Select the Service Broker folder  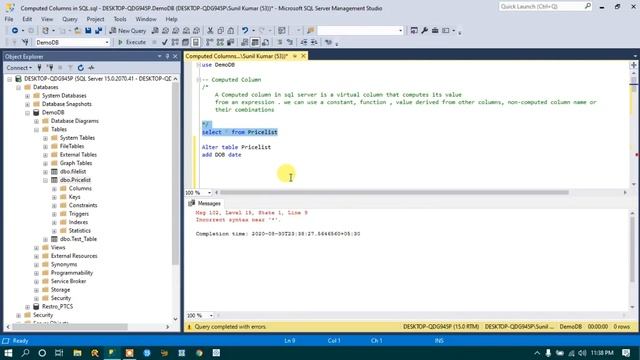68,281
